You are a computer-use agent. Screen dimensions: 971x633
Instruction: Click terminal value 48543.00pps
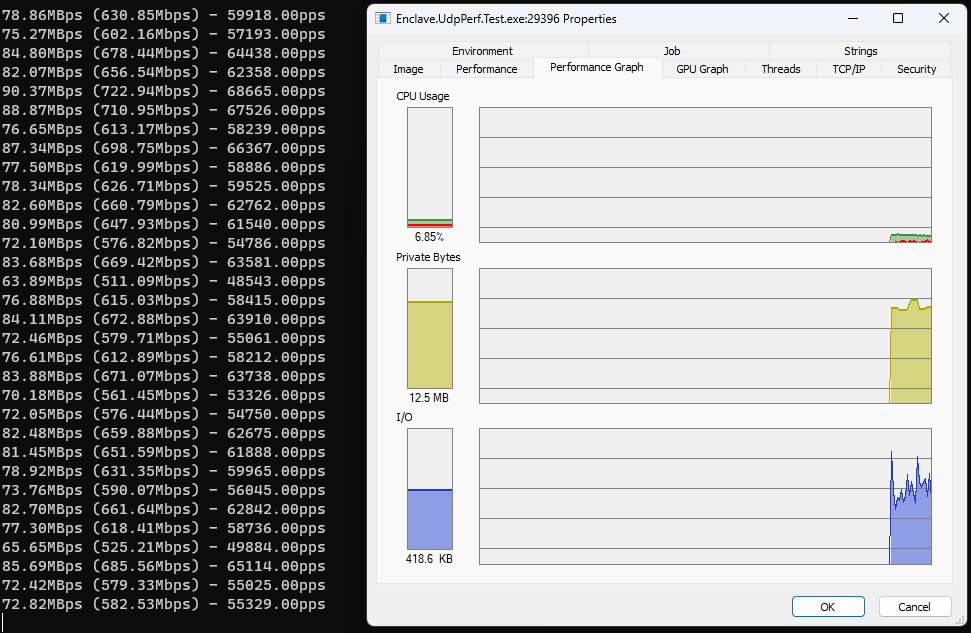[x=276, y=281]
